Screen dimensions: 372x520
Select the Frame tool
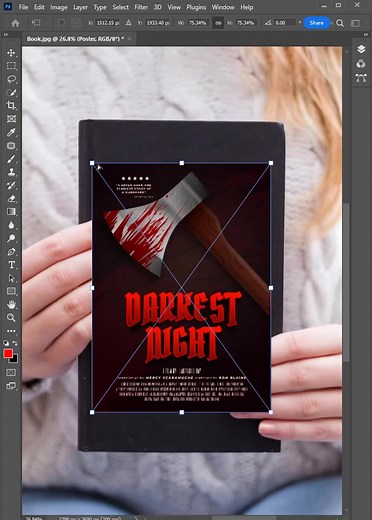coord(11,119)
